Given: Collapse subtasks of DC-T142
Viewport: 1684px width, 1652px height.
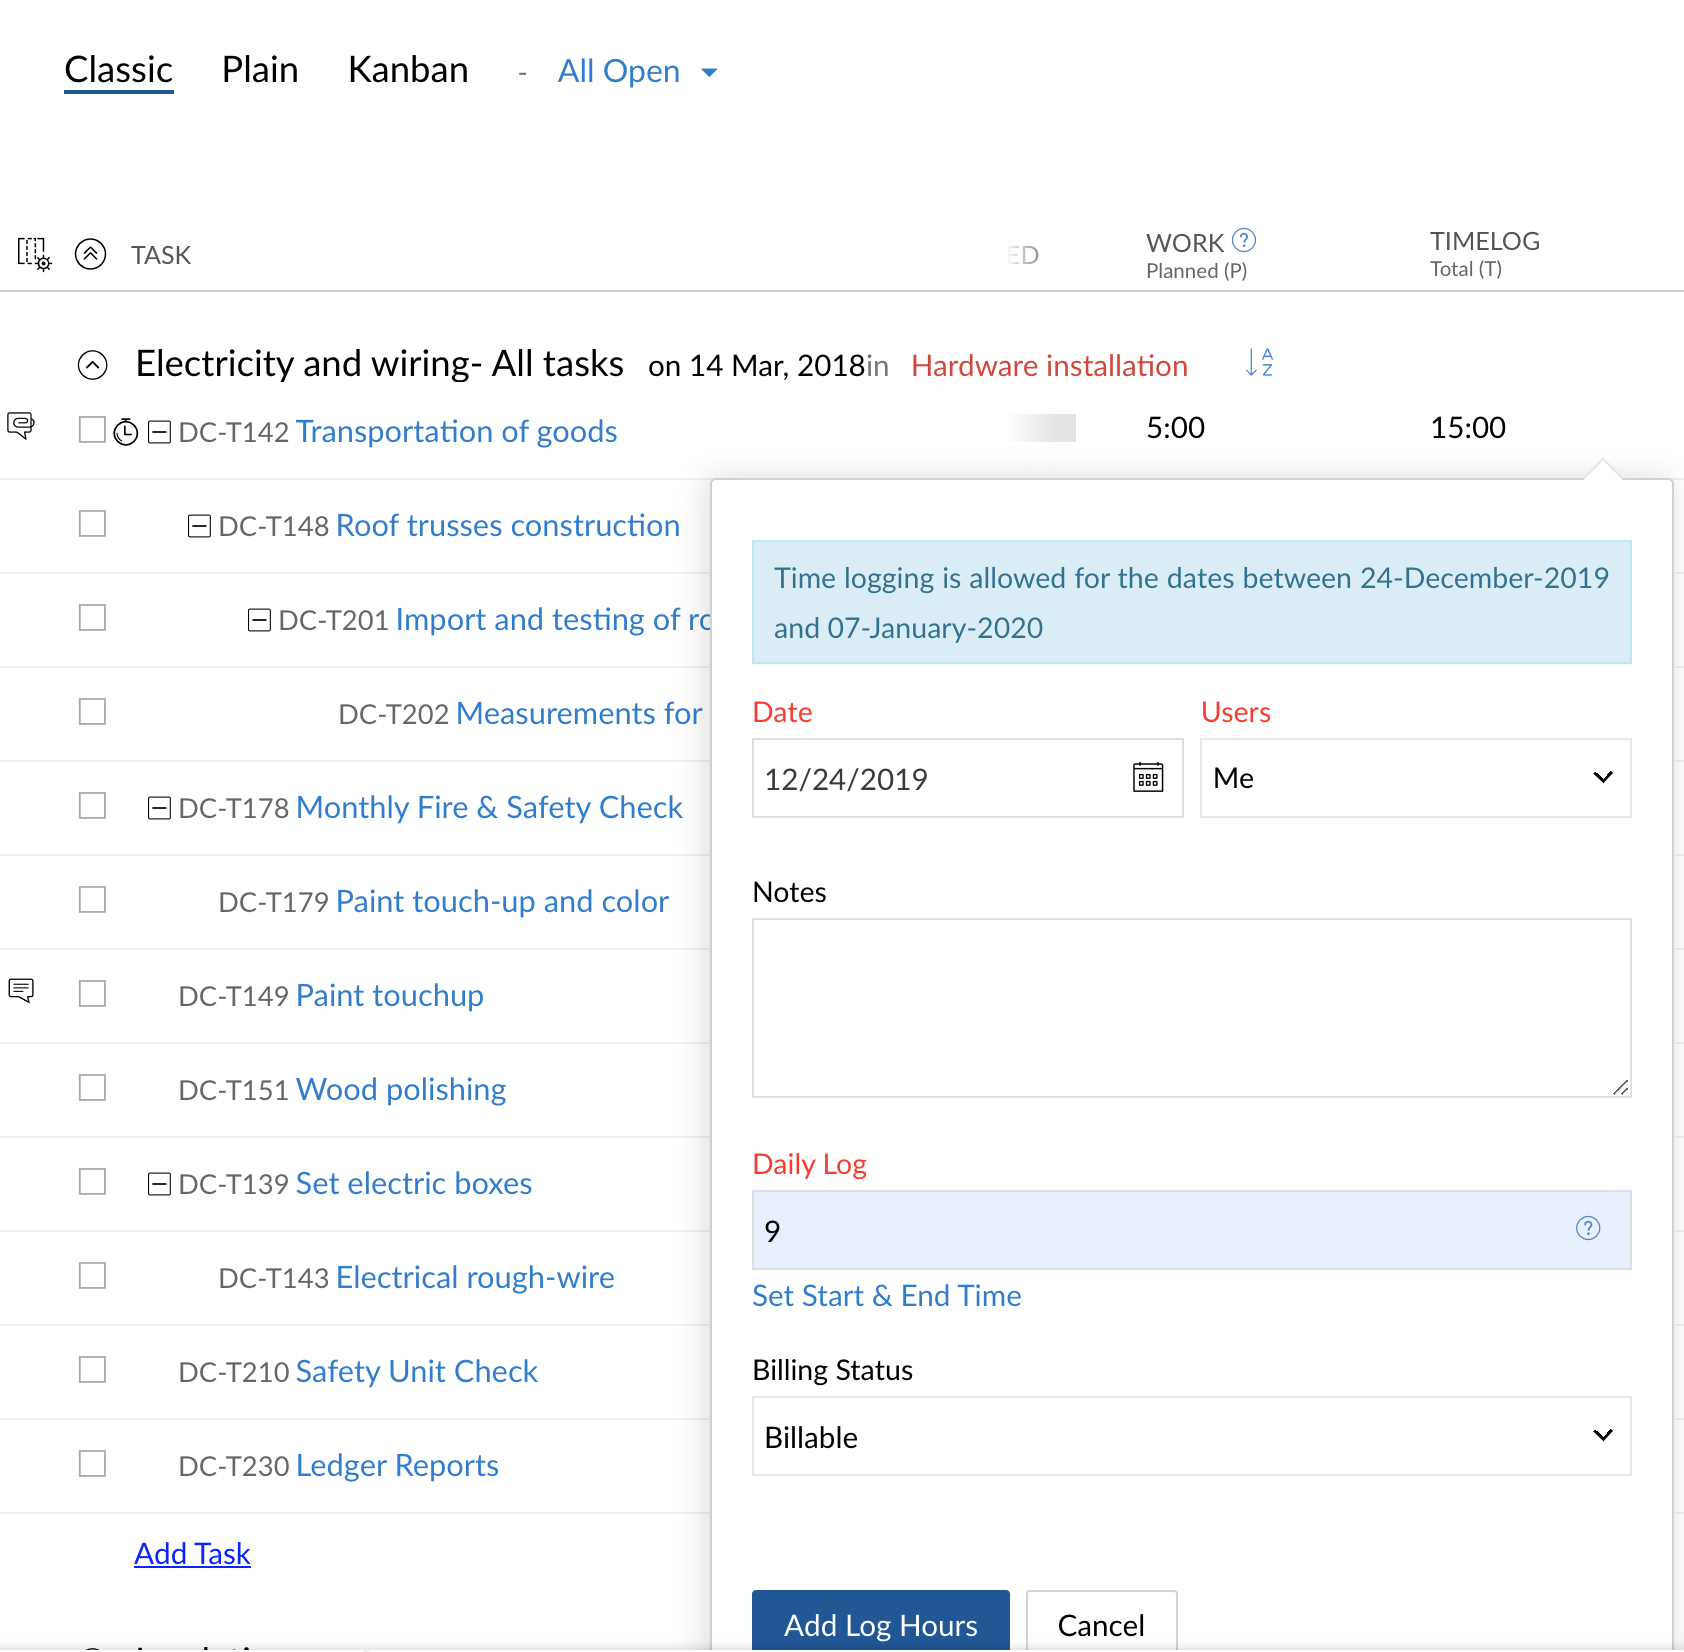Looking at the screenshot, I should tap(159, 432).
